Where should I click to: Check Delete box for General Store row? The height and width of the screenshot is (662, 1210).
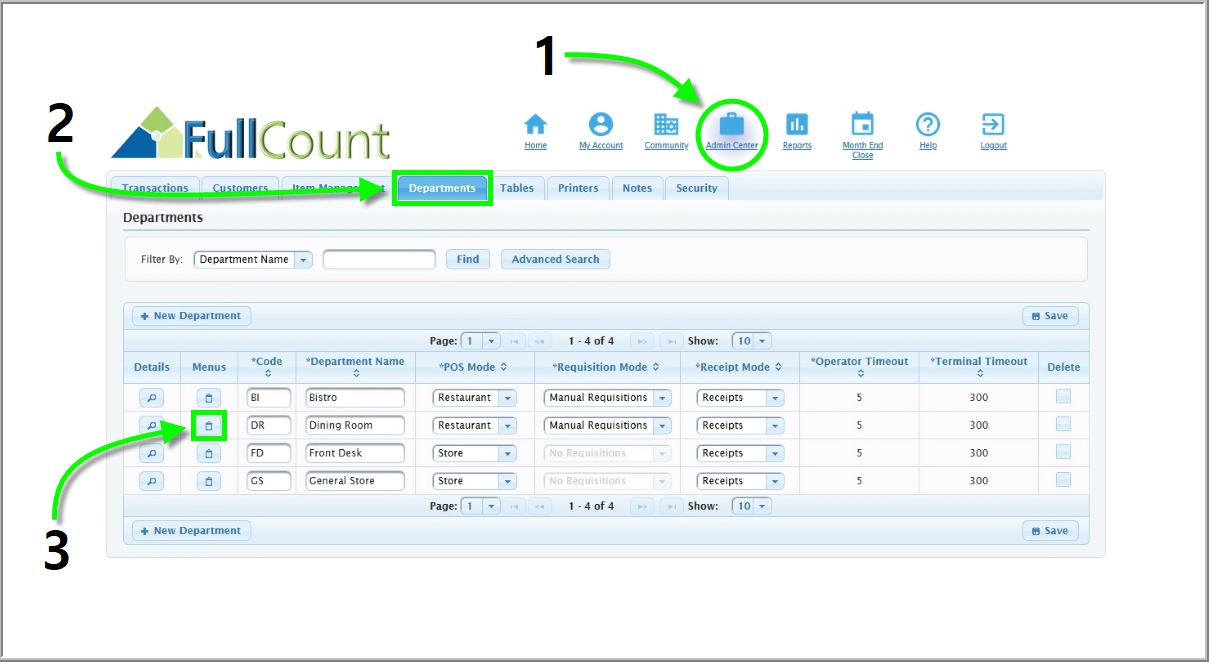coord(1063,480)
